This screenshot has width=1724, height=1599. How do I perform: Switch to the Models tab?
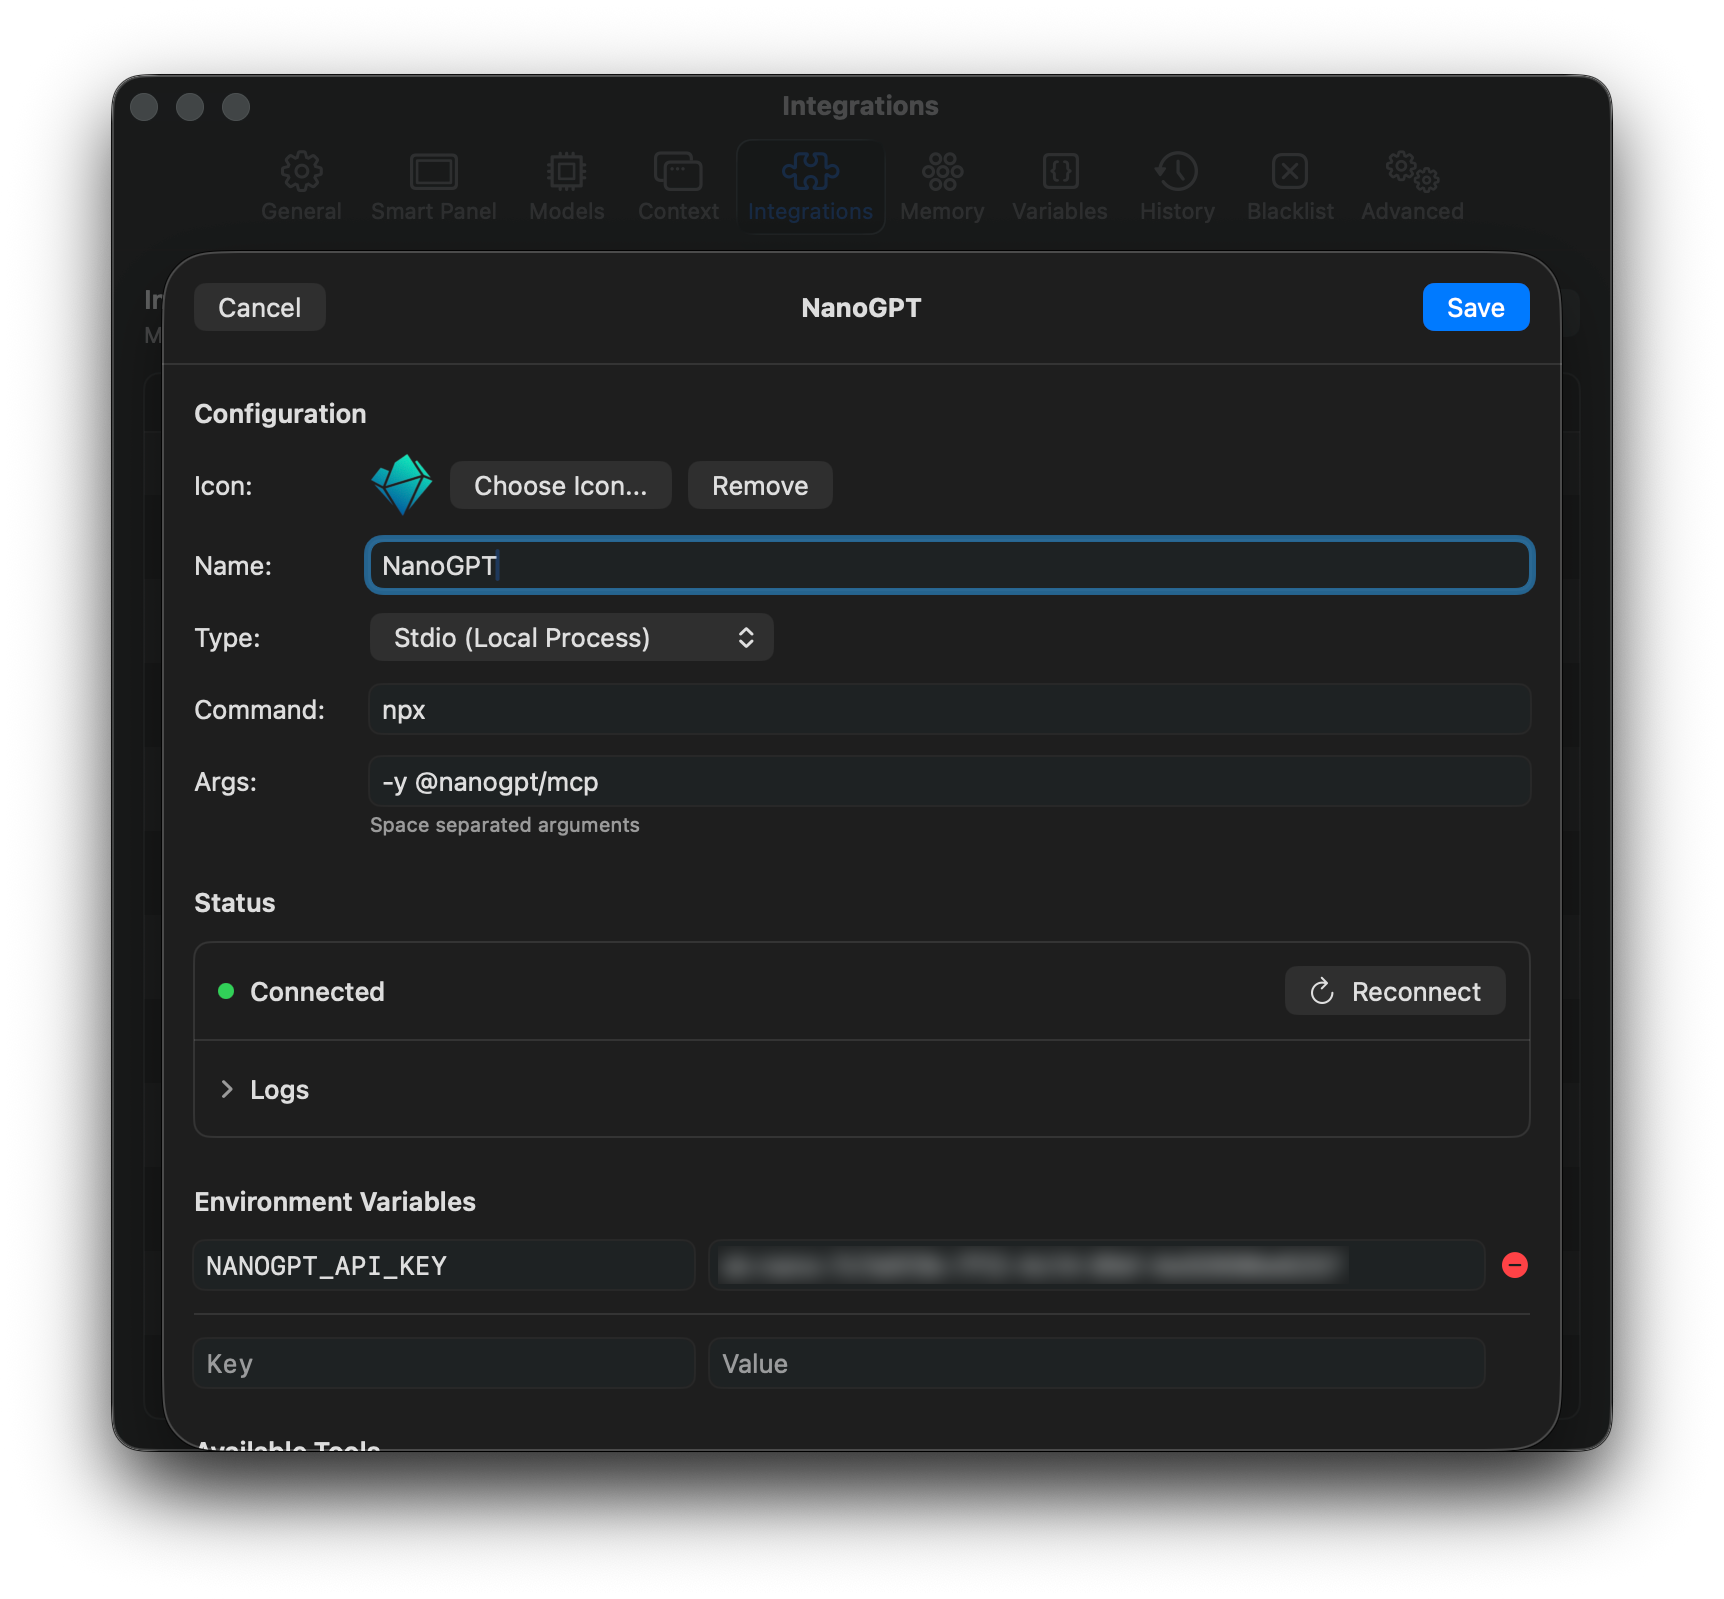click(x=566, y=187)
